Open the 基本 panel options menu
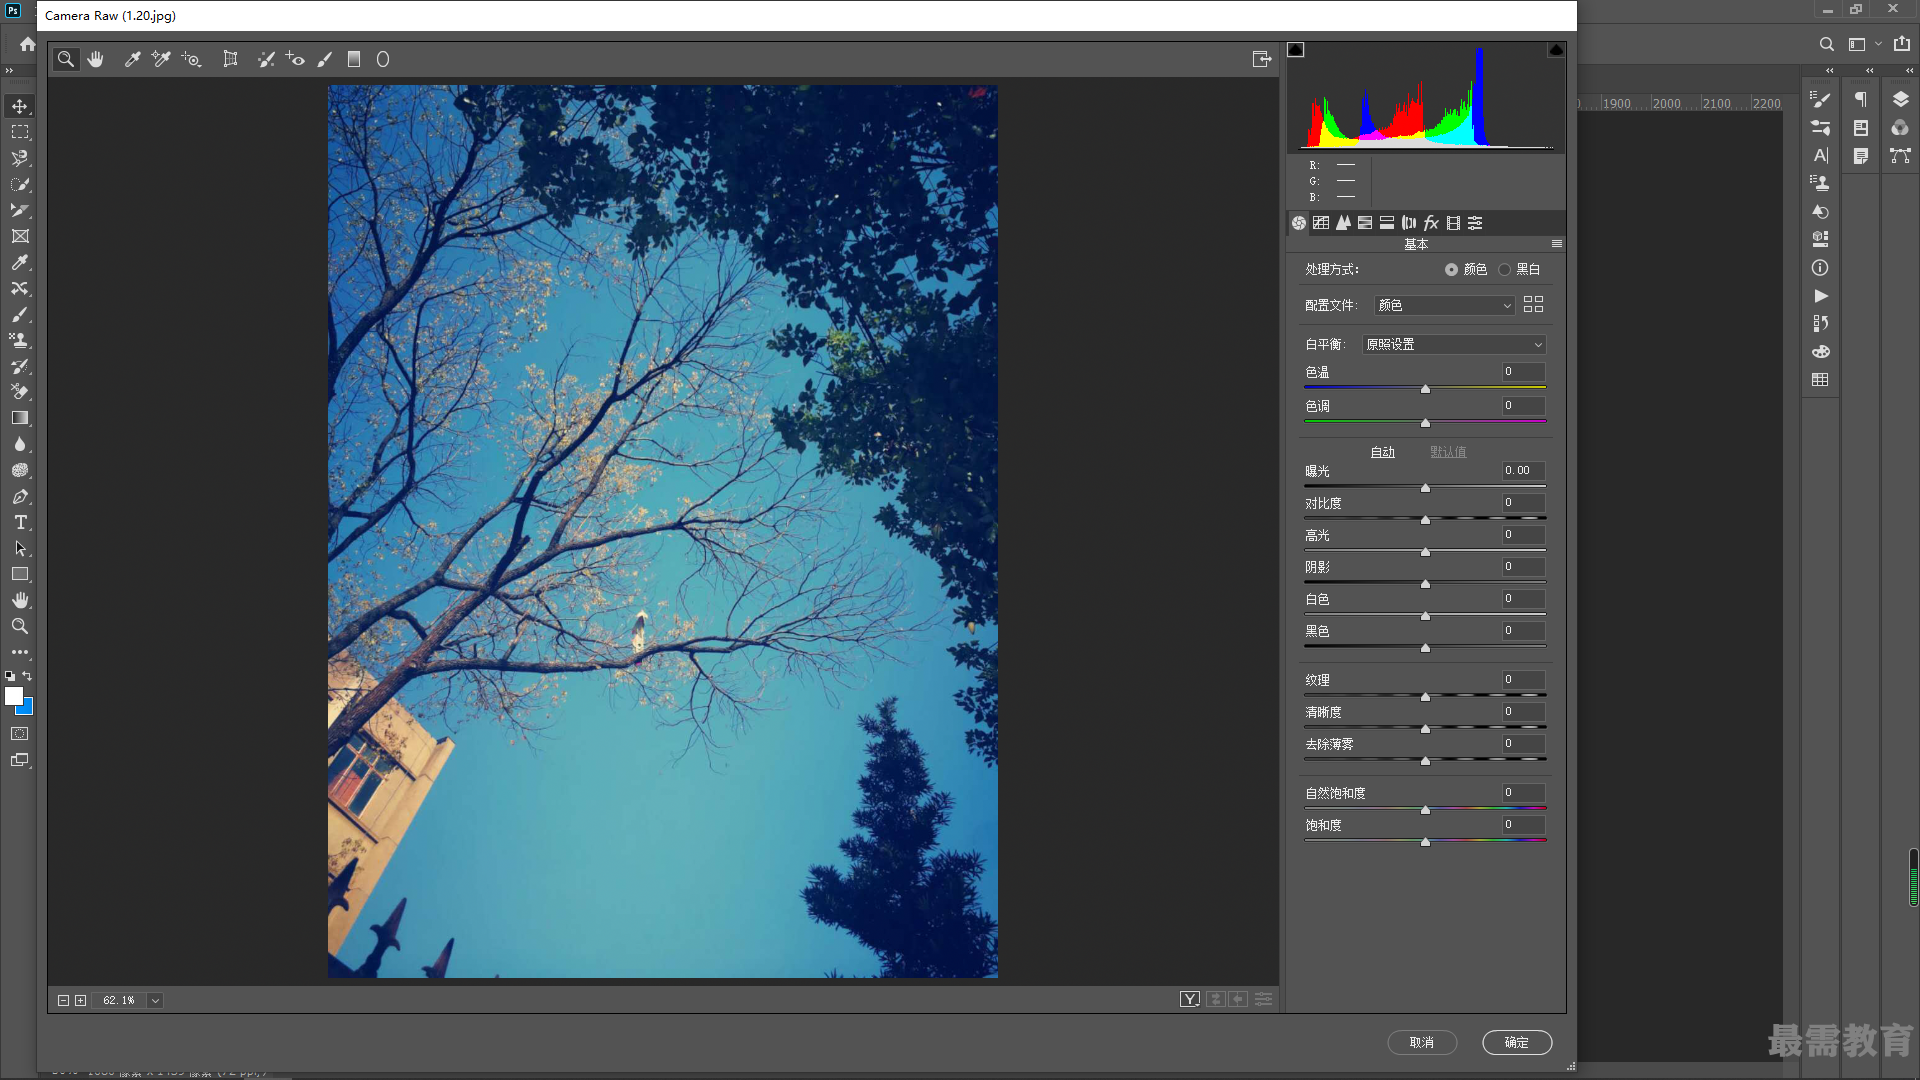The width and height of the screenshot is (1920, 1080). click(1557, 244)
